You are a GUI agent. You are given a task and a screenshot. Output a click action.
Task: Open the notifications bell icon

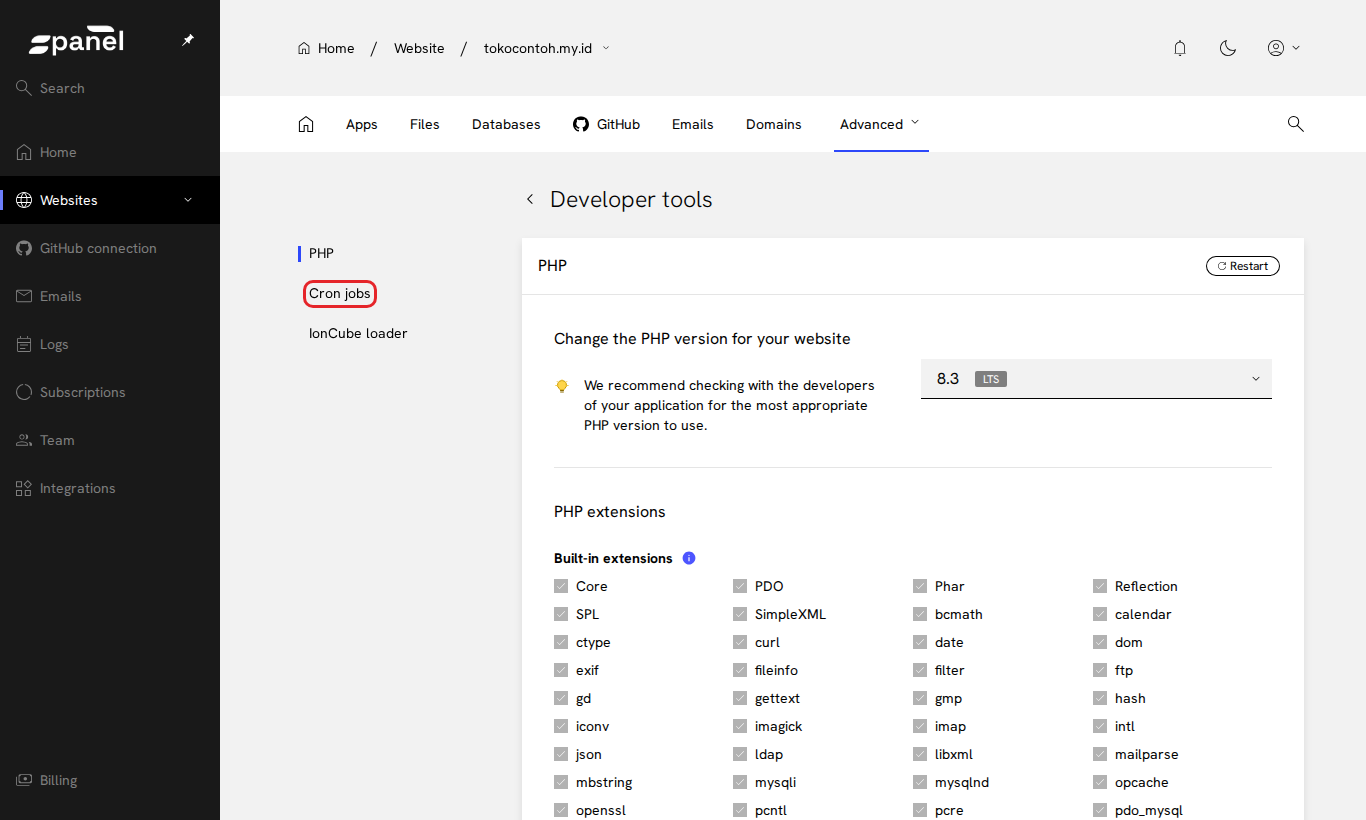[x=1180, y=48]
